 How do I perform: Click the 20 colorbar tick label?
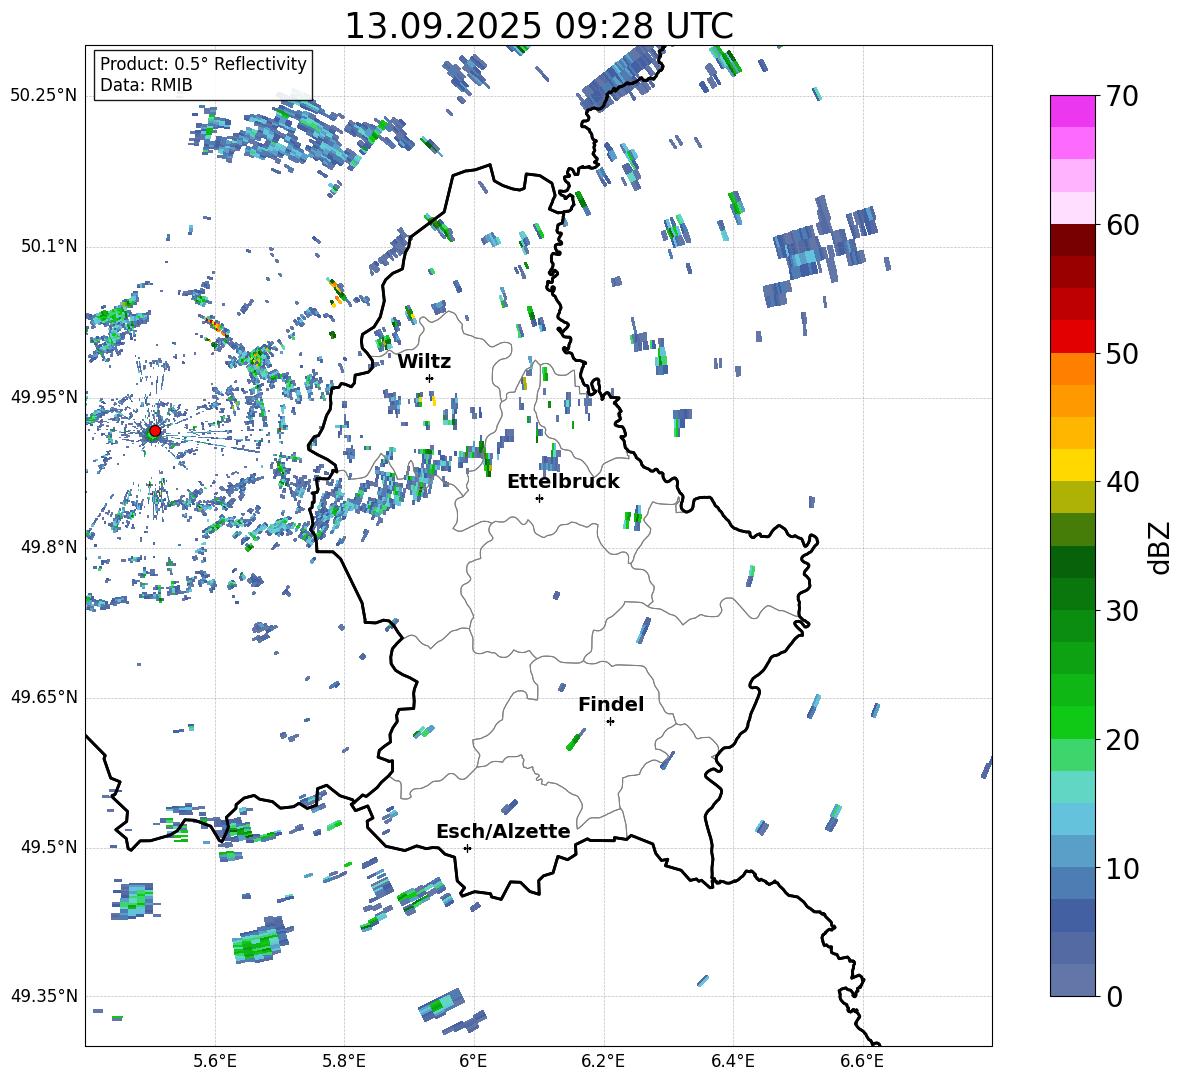[x=1122, y=739]
